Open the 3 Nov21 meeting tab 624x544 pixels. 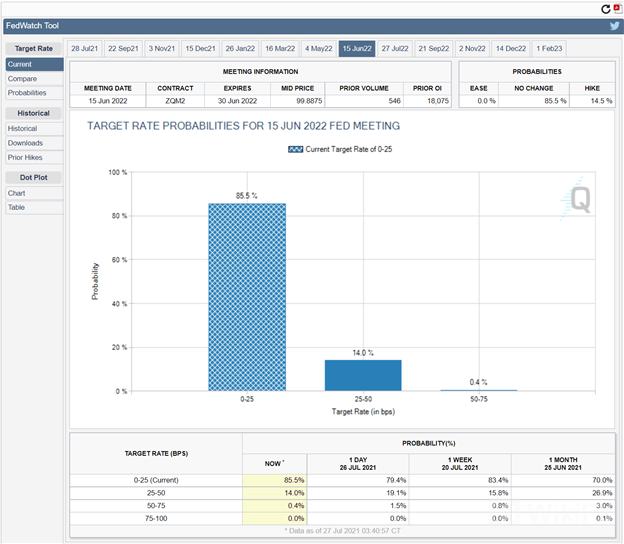[162, 48]
